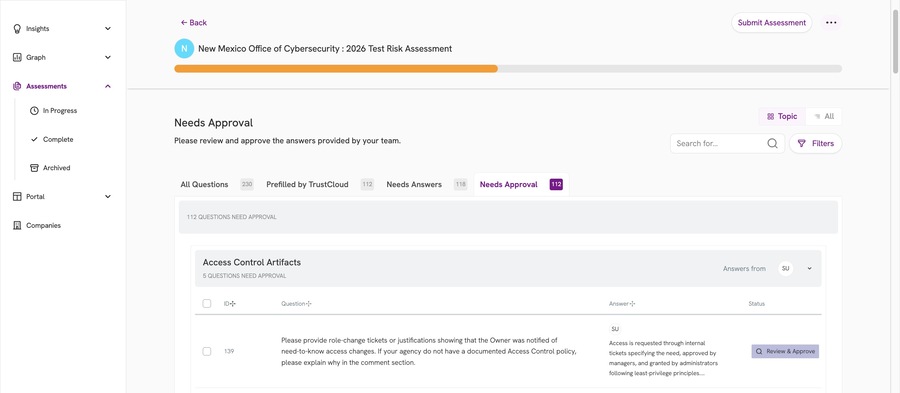The width and height of the screenshot is (900, 393).
Task: Click the N organization avatar
Action: coord(184,49)
